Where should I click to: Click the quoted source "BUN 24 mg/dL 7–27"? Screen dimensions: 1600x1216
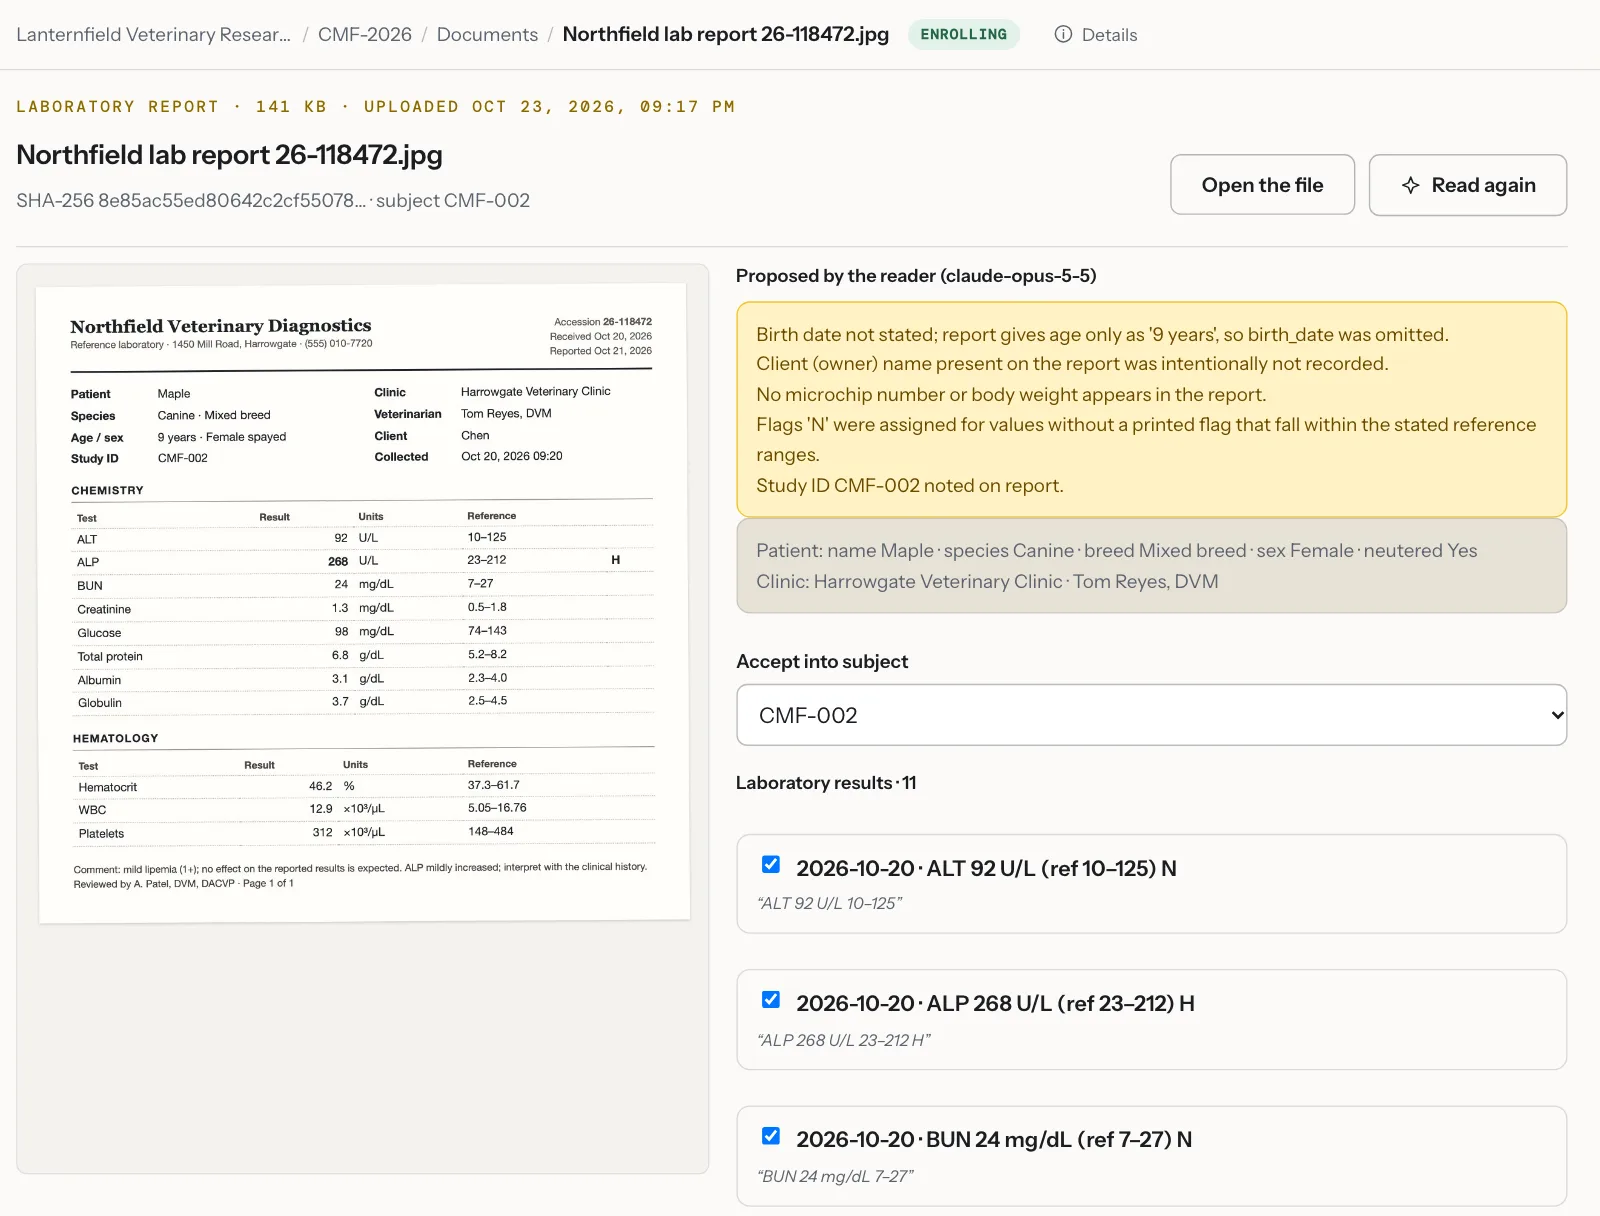coord(836,1176)
